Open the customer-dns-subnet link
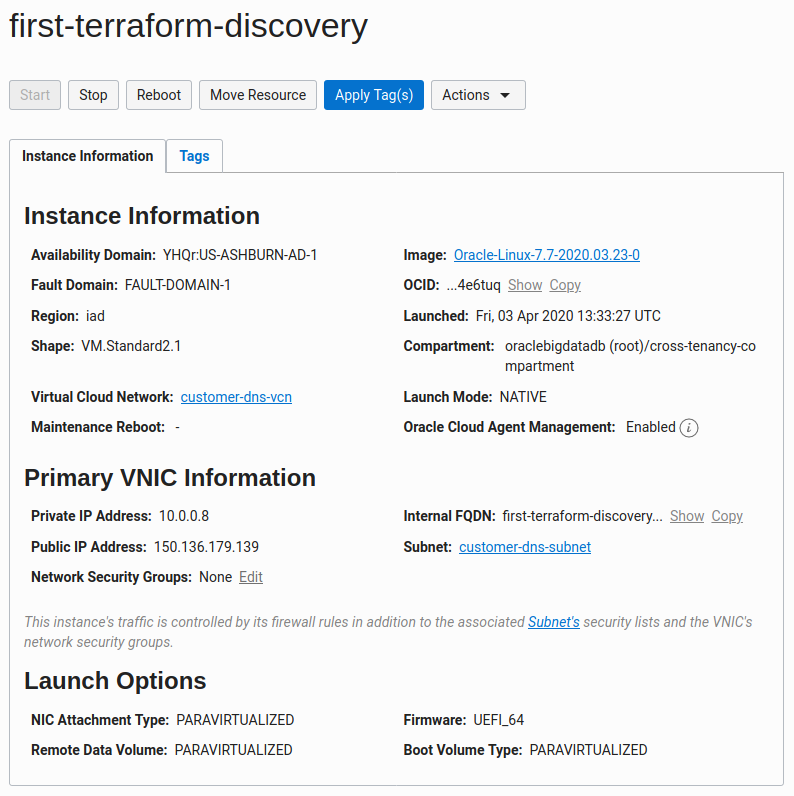This screenshot has width=794, height=796. click(525, 547)
